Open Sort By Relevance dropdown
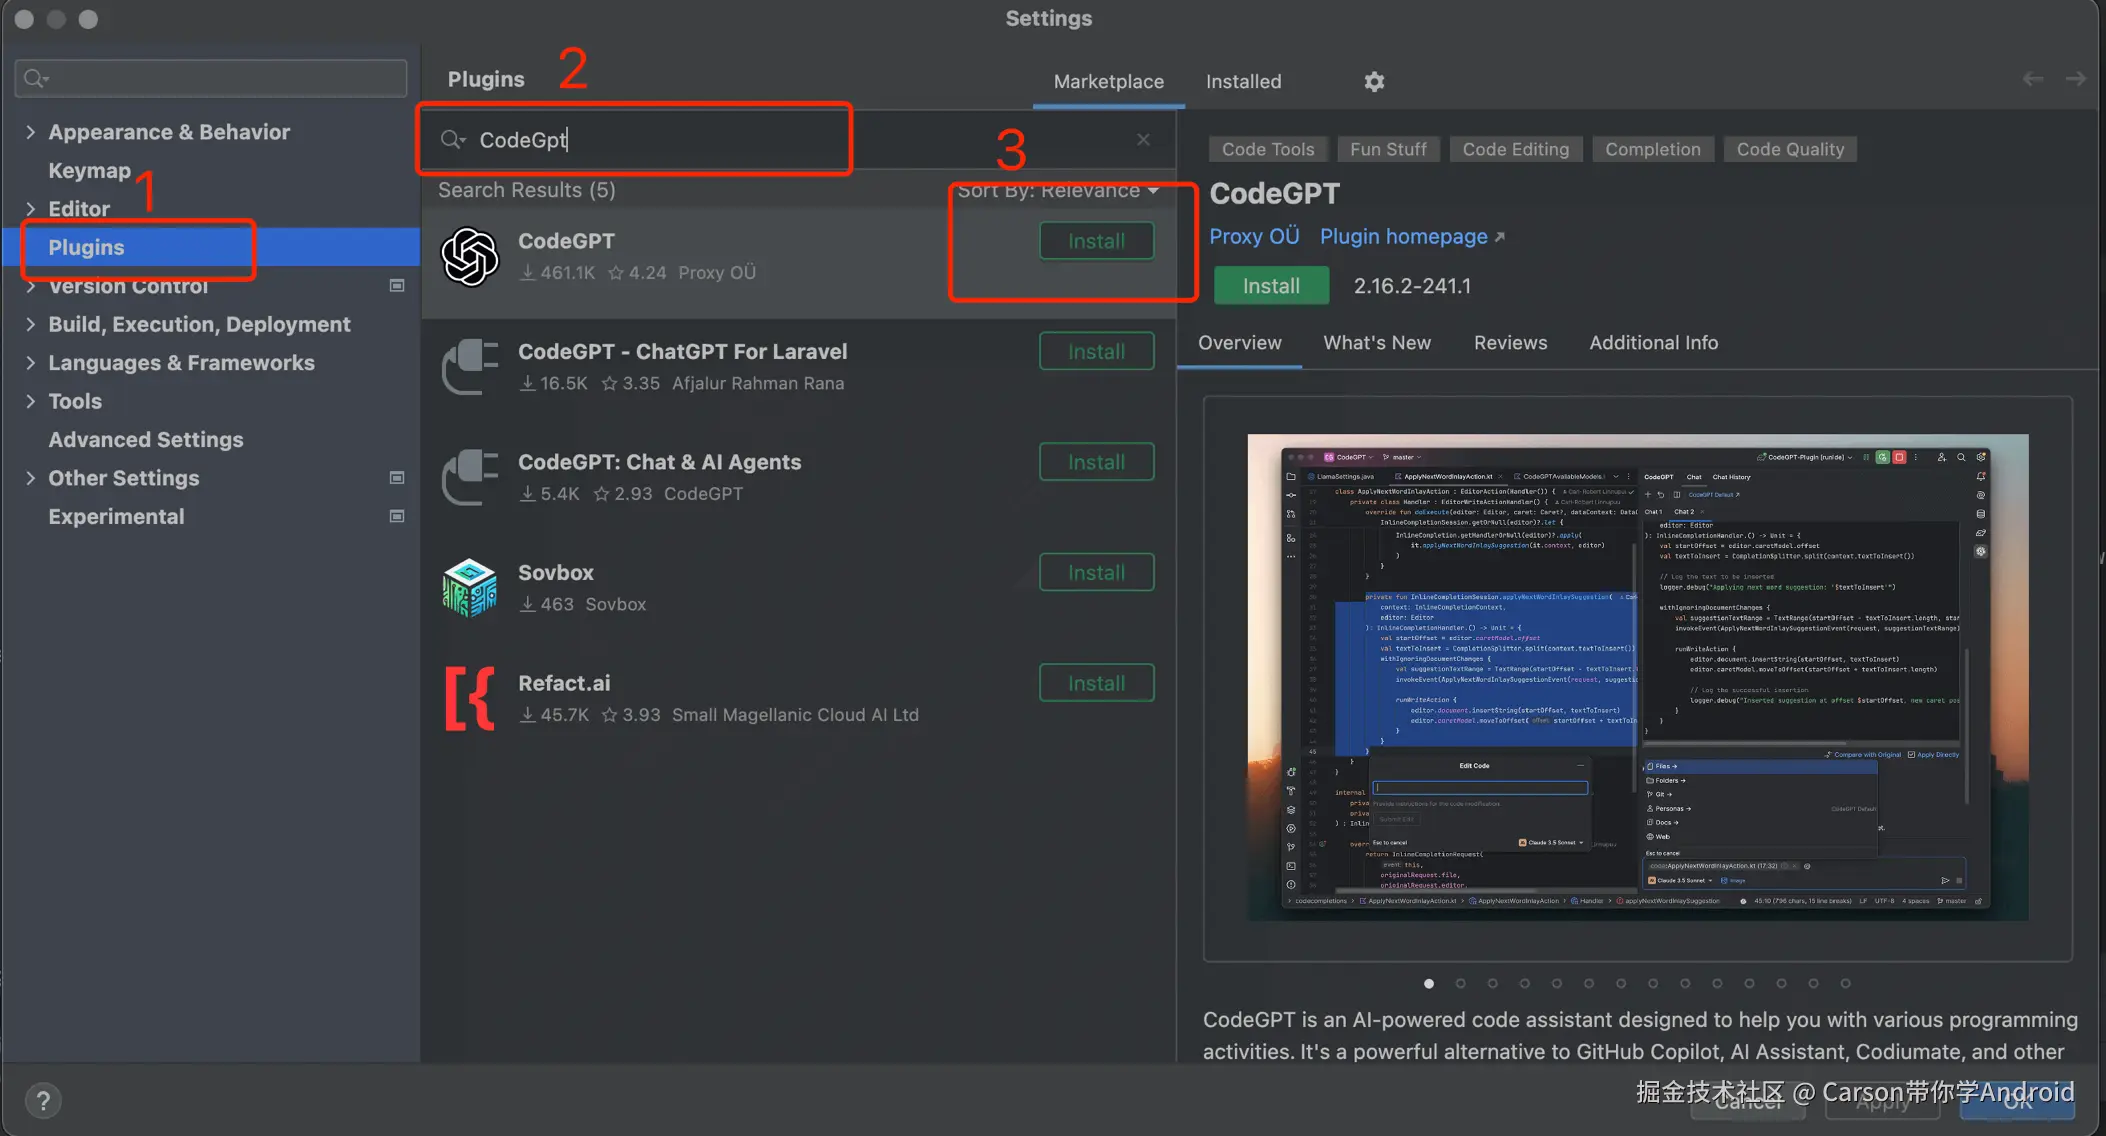Viewport: 2106px width, 1136px height. (x=1058, y=191)
